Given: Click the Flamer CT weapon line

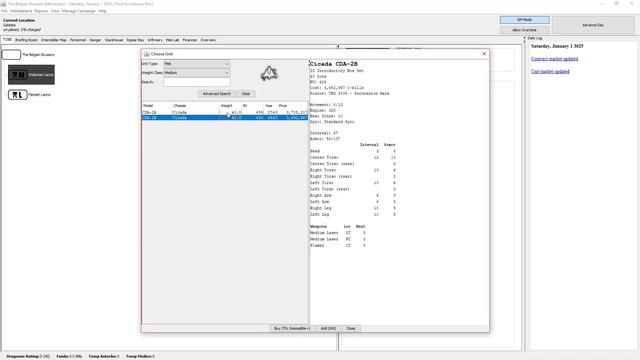Looking at the screenshot, I should pyautogui.click(x=338, y=245).
